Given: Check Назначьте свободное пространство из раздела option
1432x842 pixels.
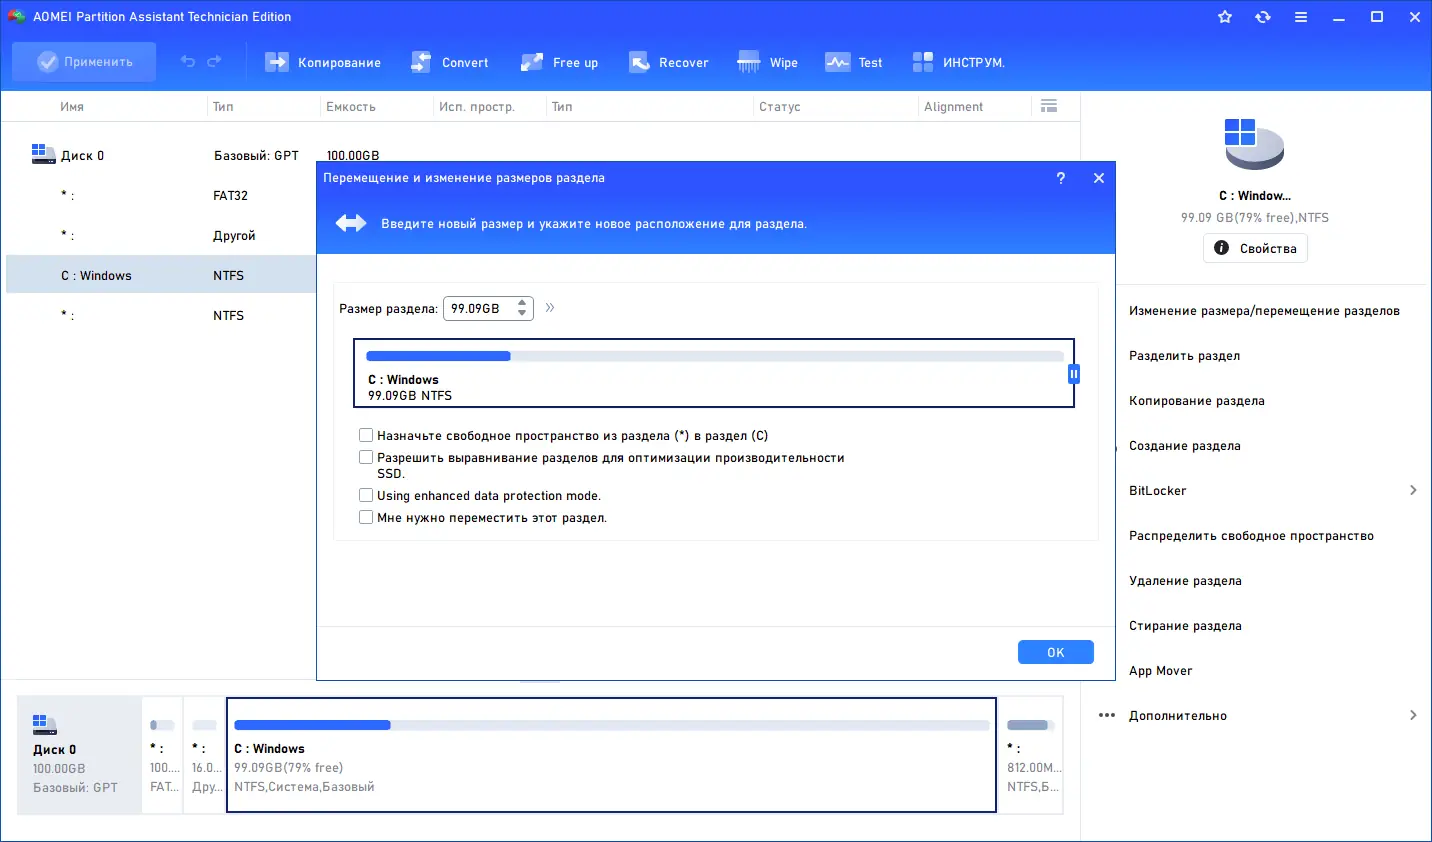Looking at the screenshot, I should [366, 436].
